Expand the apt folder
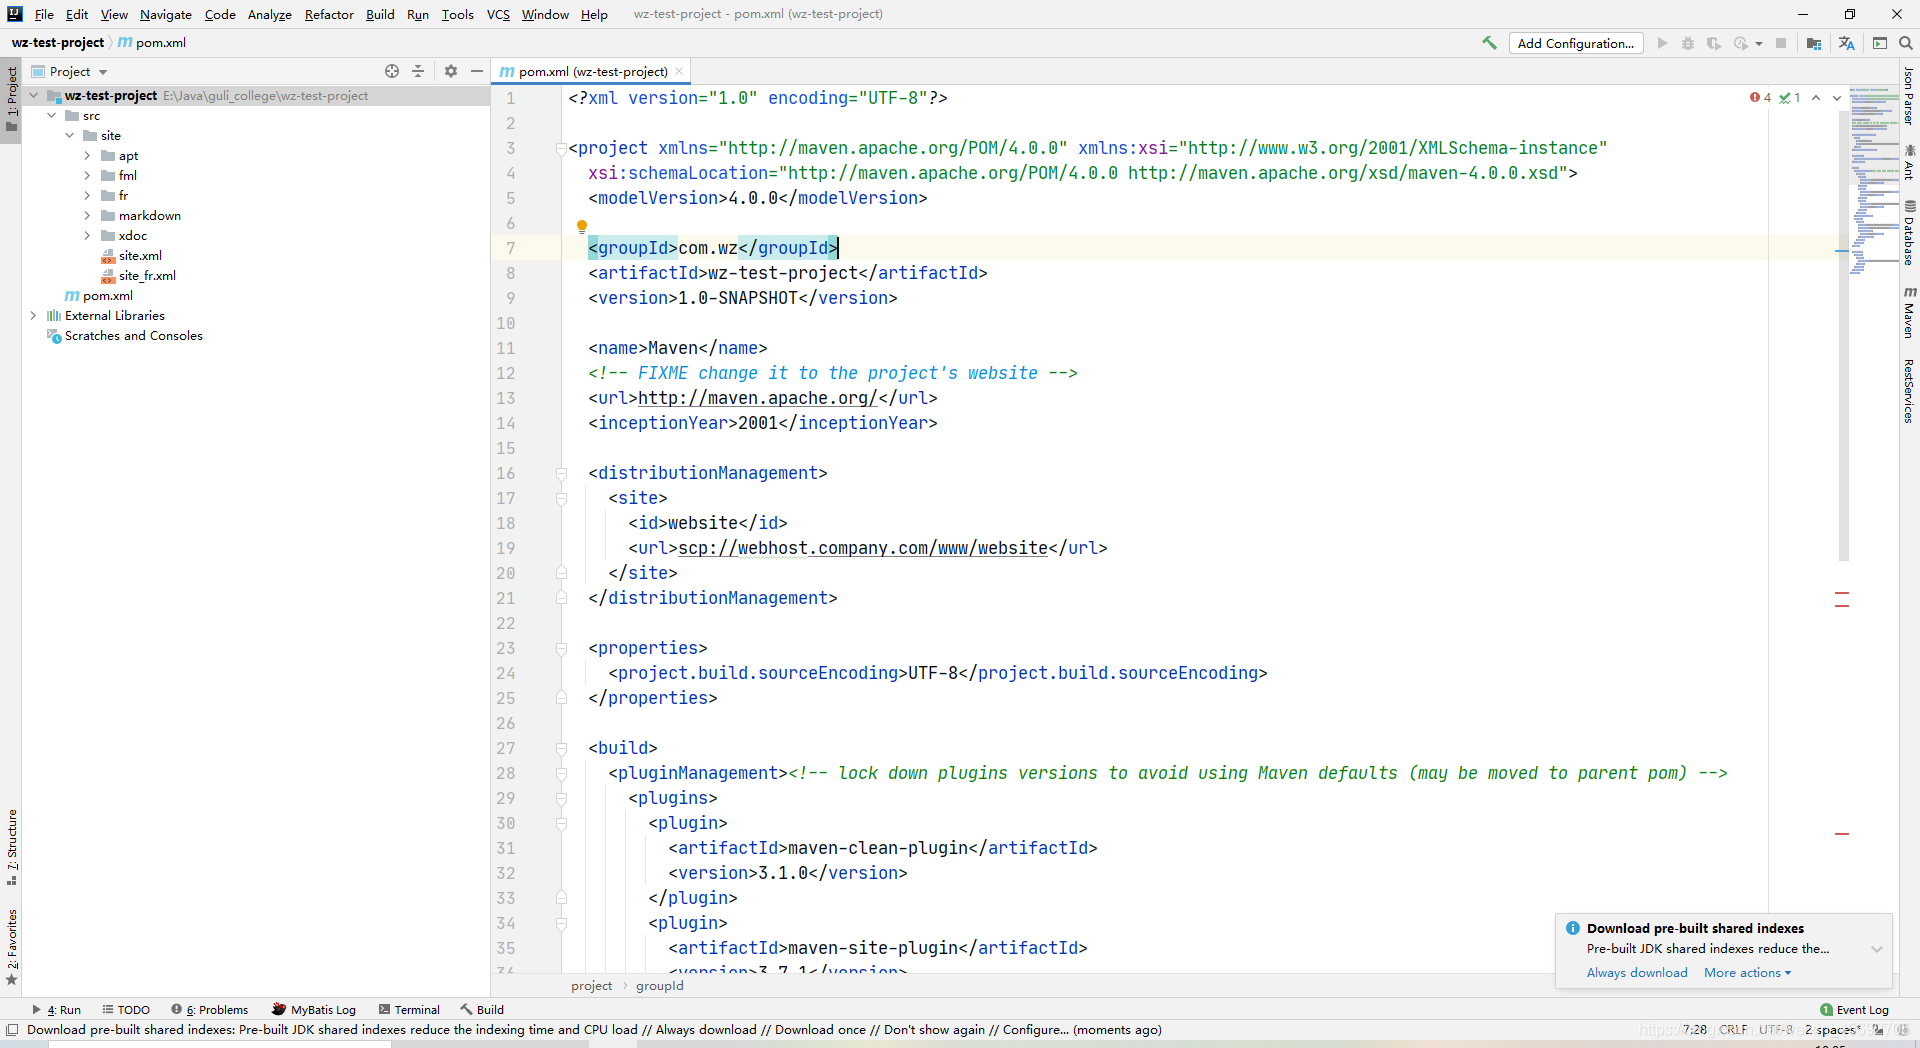Image resolution: width=1920 pixels, height=1048 pixels. (x=87, y=156)
